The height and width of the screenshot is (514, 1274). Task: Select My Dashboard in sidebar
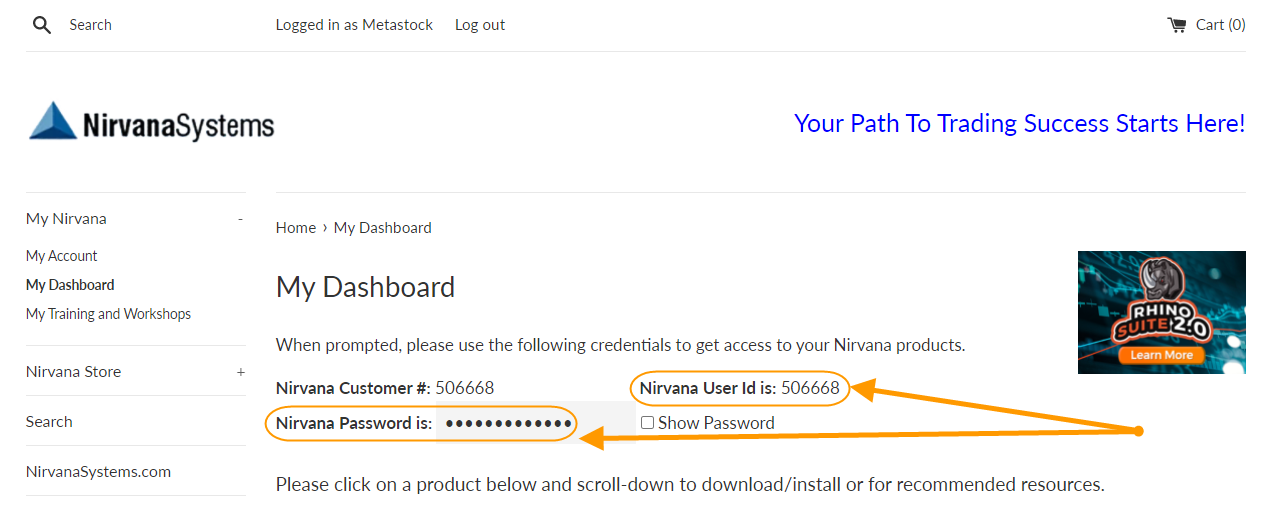(x=70, y=285)
